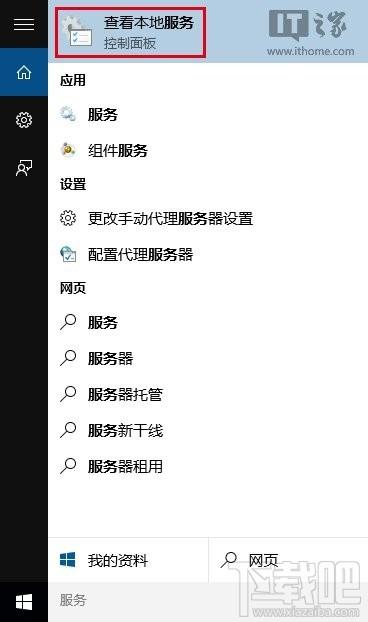Search the web for 服务器
368x622 pixels.
208,358
